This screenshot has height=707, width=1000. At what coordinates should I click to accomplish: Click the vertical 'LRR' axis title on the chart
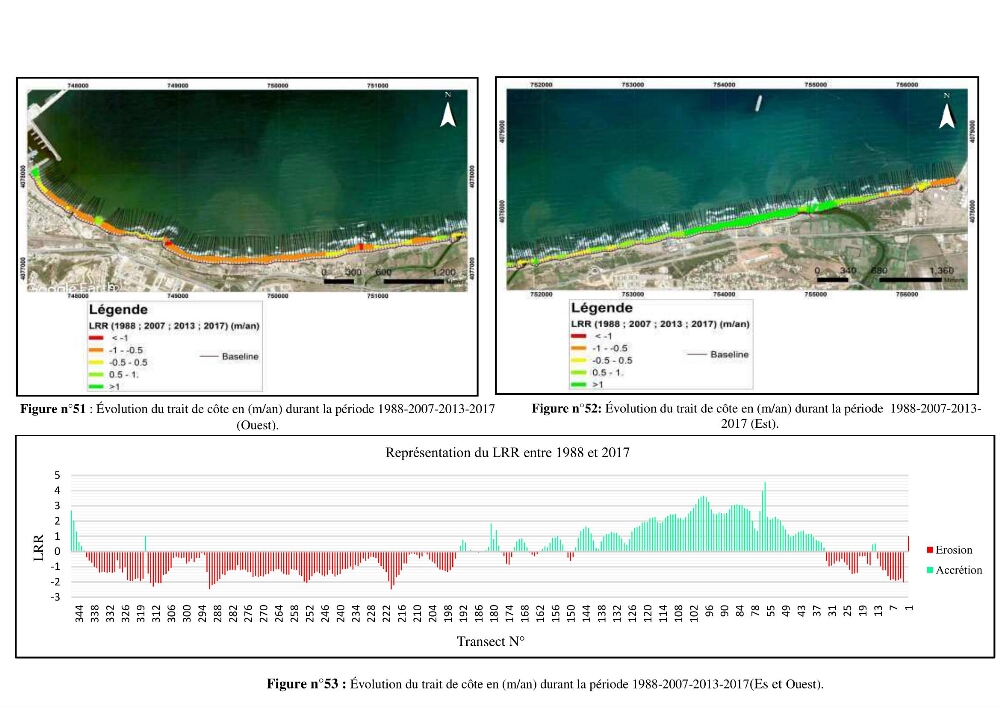[39, 548]
